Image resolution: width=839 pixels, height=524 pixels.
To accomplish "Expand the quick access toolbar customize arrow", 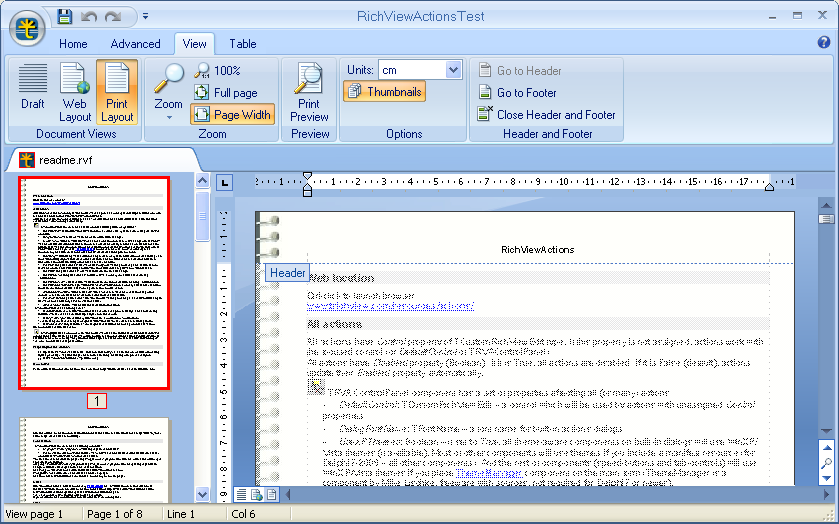I will tap(145, 17).
